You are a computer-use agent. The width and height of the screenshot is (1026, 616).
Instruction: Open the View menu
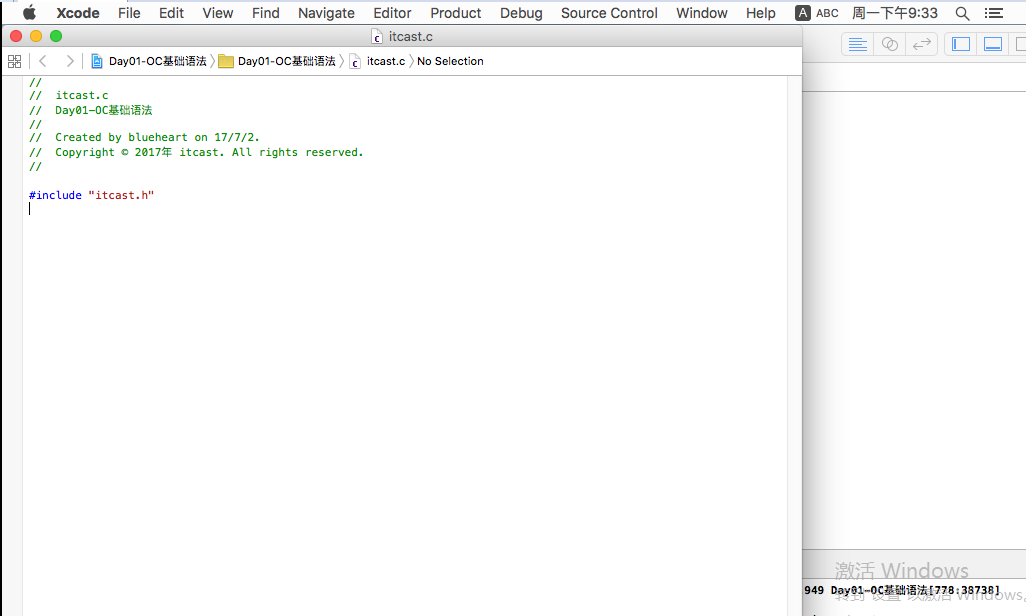tap(218, 13)
